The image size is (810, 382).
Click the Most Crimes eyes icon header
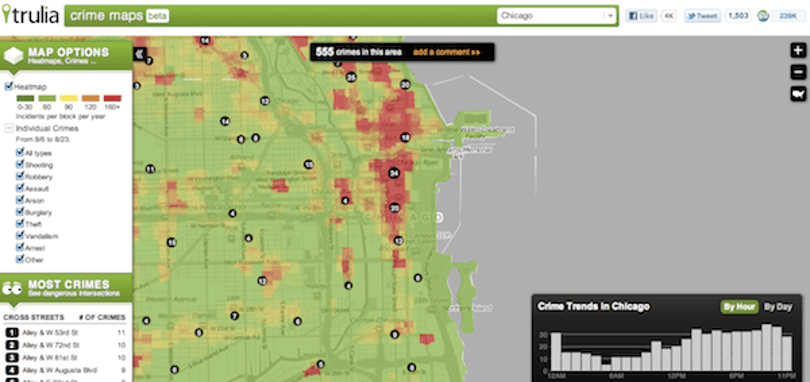click(11, 288)
